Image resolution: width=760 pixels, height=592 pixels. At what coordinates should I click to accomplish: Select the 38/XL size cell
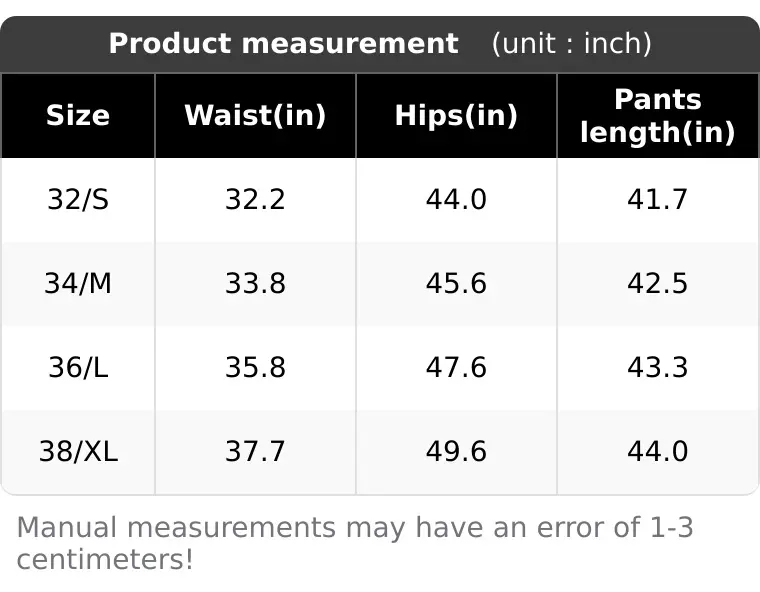pyautogui.click(x=78, y=451)
